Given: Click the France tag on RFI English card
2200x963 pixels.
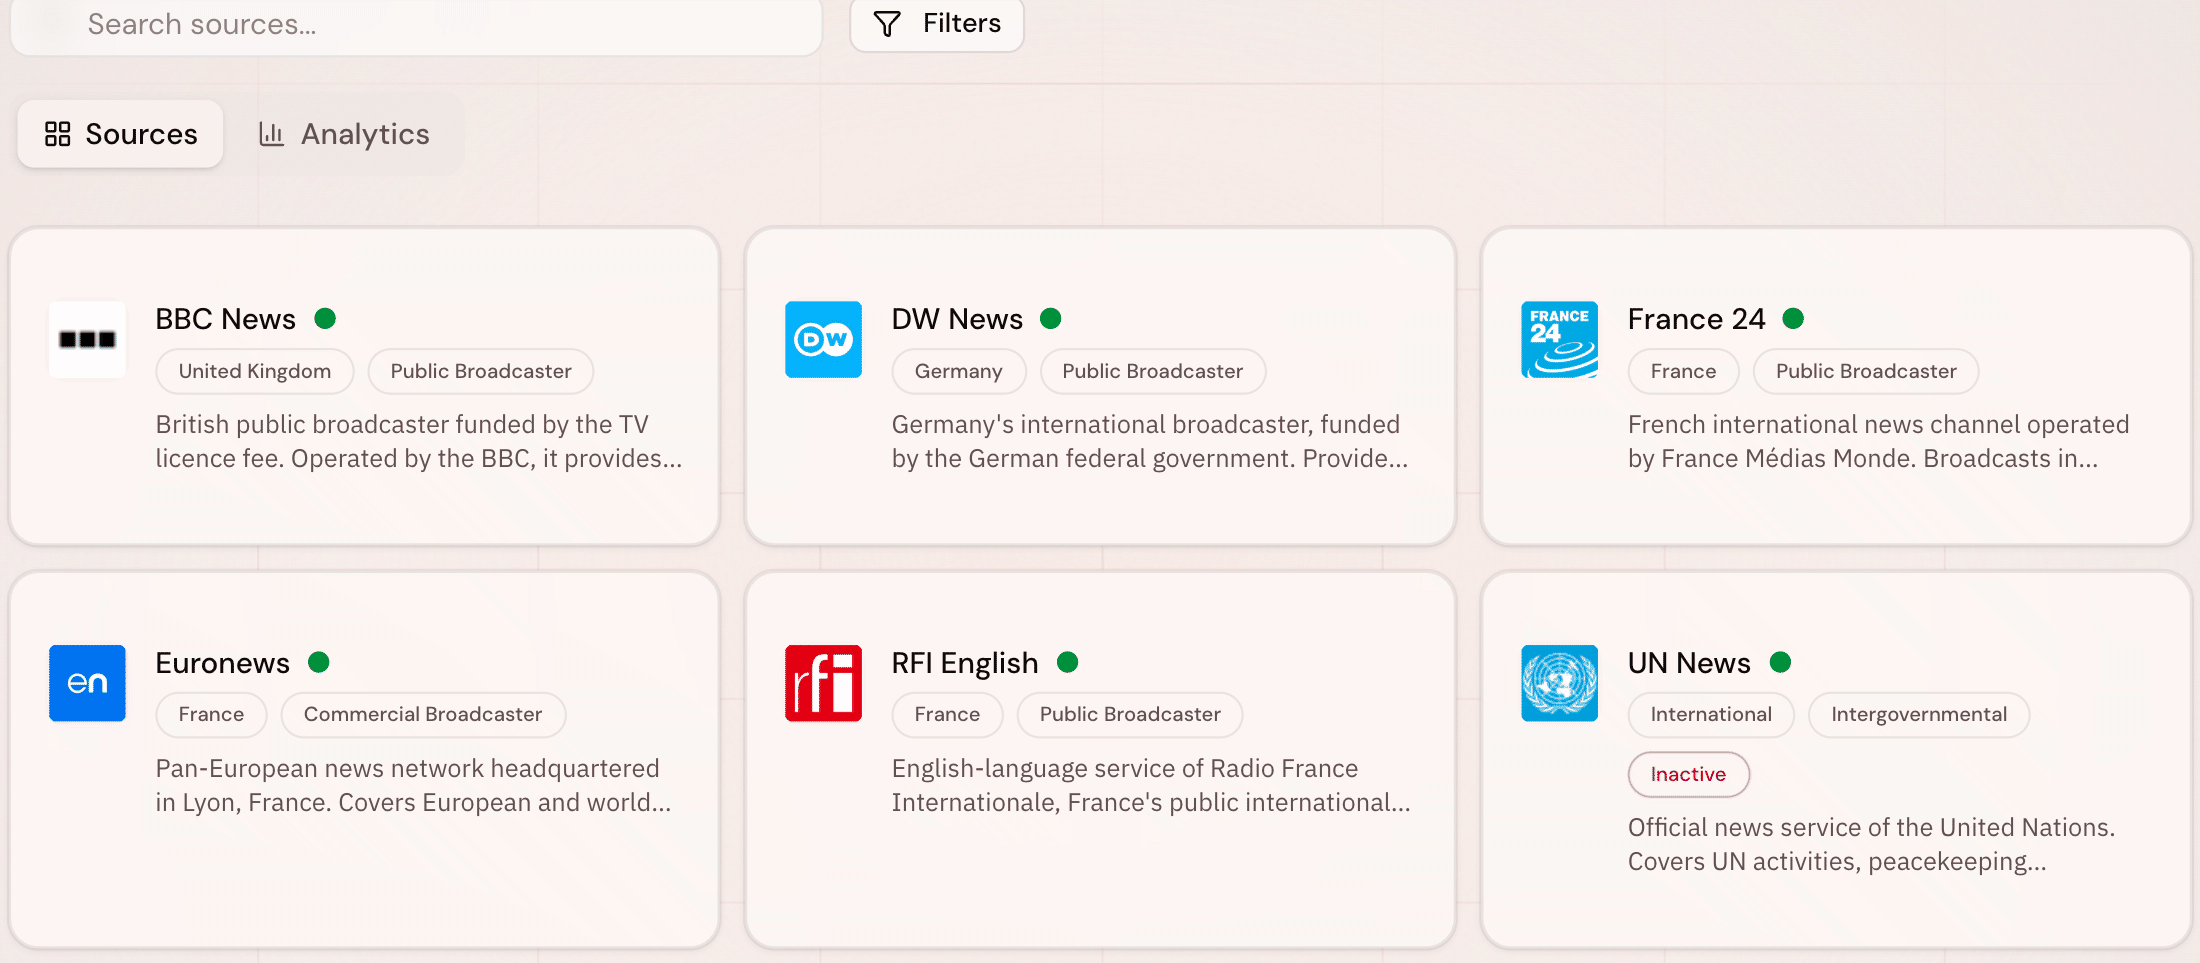Looking at the screenshot, I should [947, 715].
